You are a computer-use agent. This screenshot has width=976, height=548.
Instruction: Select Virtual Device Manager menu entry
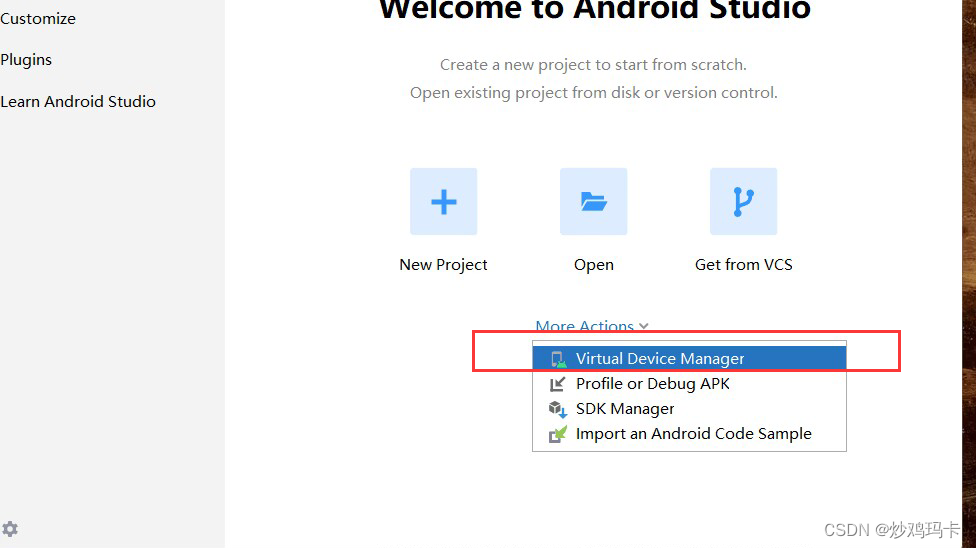(689, 359)
